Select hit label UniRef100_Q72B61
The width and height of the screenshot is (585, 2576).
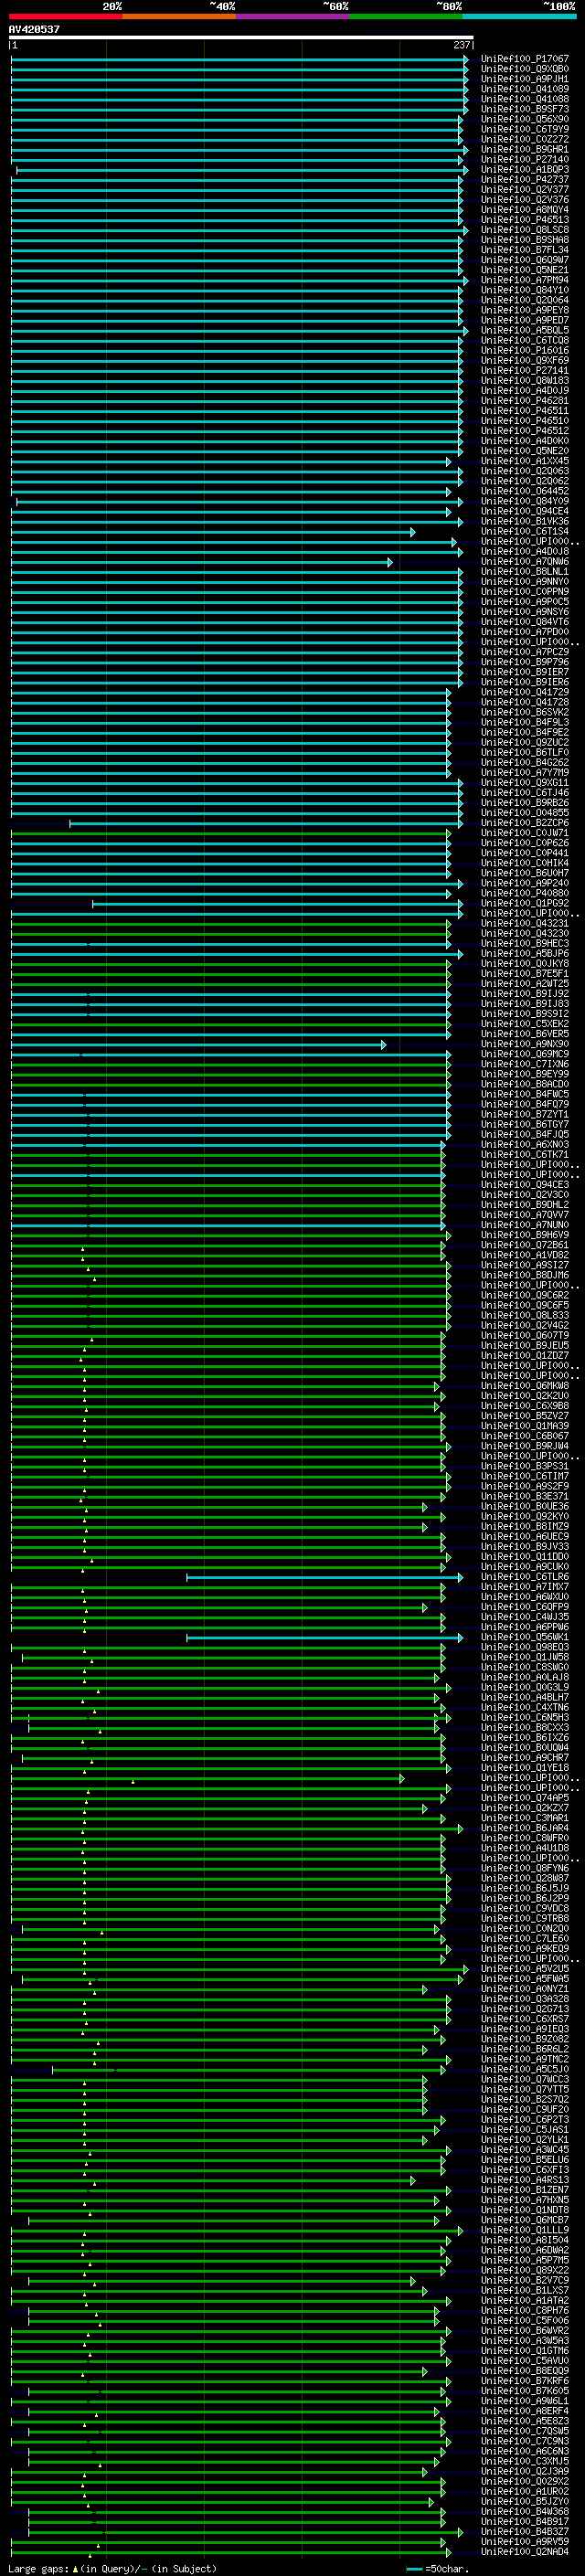[524, 1246]
